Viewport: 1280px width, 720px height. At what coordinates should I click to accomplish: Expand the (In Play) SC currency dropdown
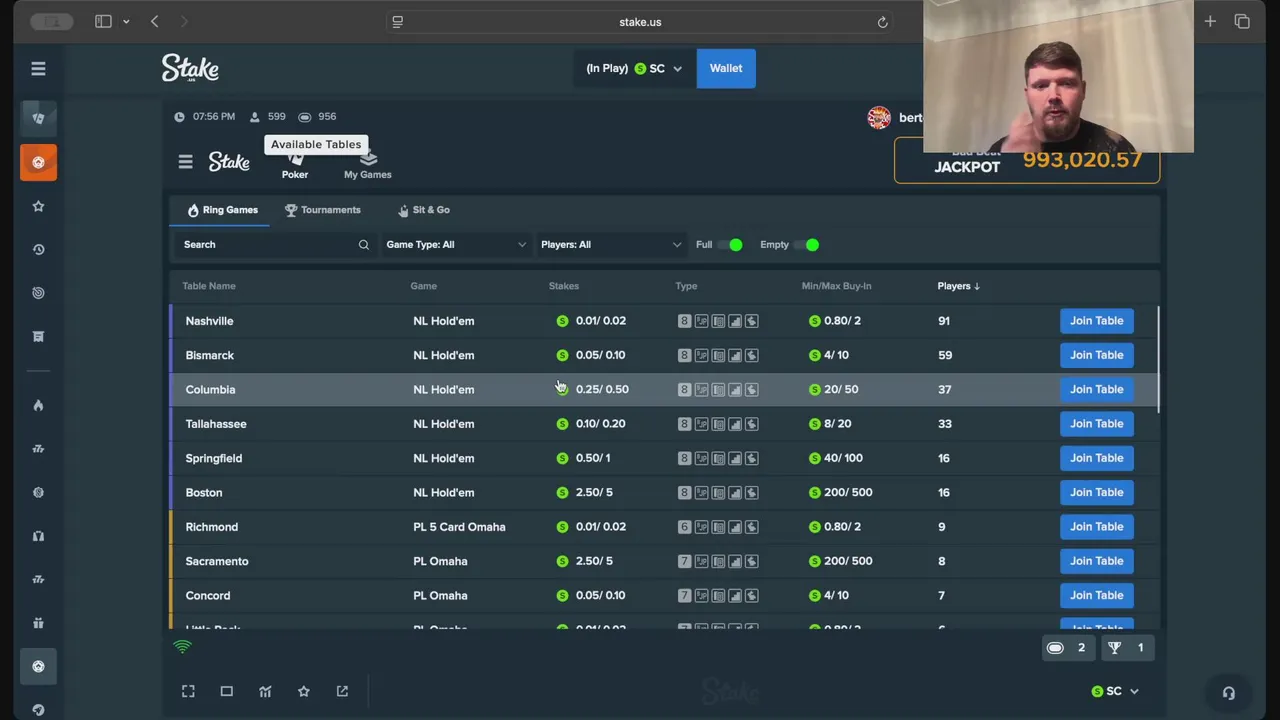[x=634, y=68]
